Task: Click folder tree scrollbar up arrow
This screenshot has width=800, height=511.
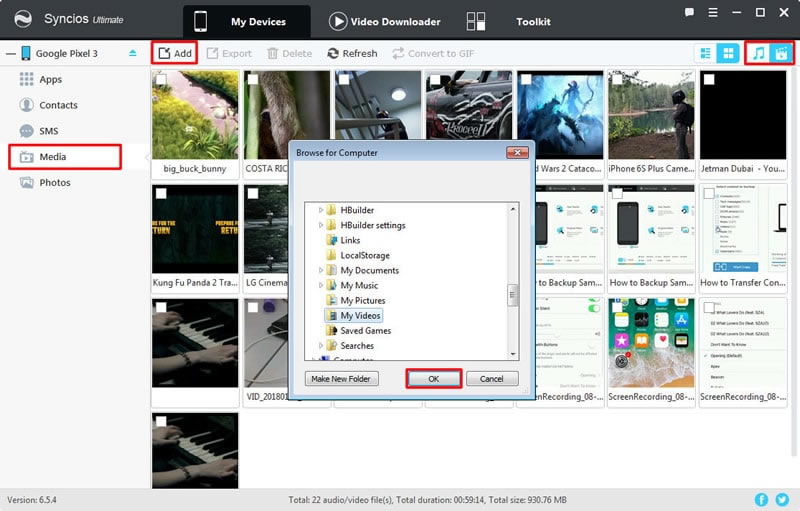Action: tap(513, 209)
